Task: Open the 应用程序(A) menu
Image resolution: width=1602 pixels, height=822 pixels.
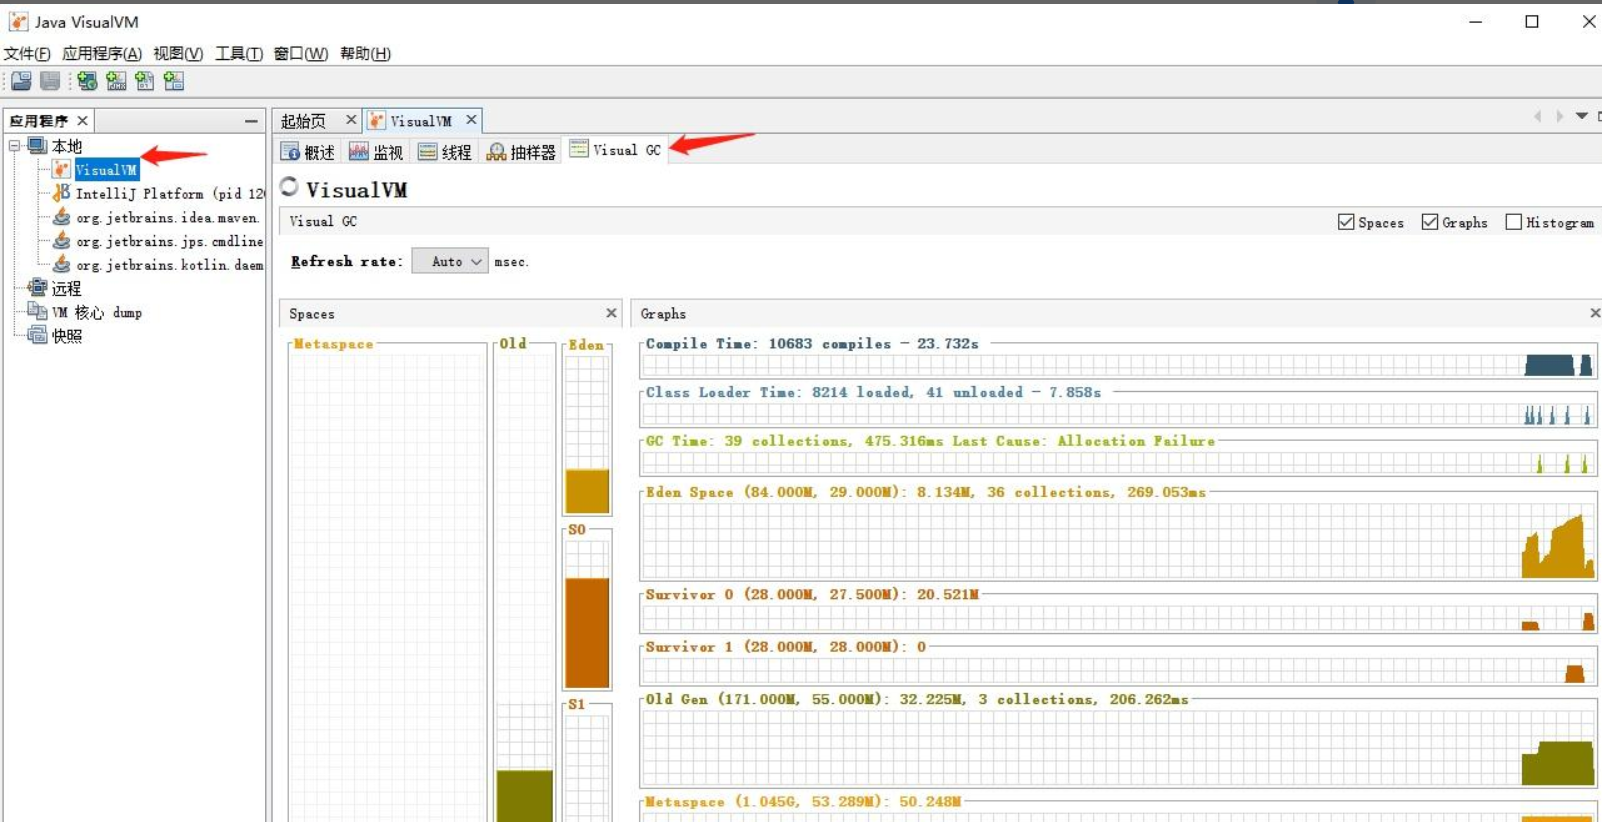Action: [102, 54]
